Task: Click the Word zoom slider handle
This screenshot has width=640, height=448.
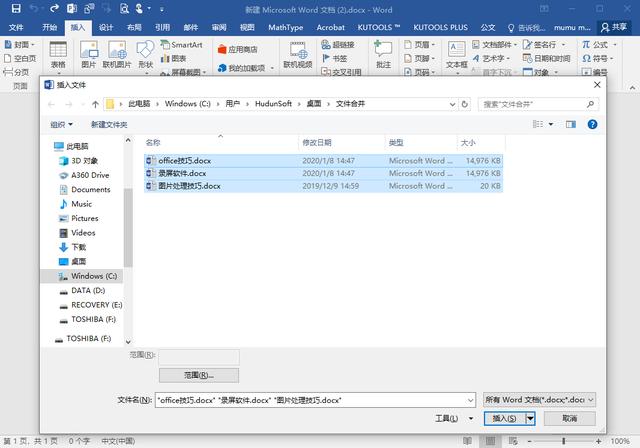Action: [564, 441]
